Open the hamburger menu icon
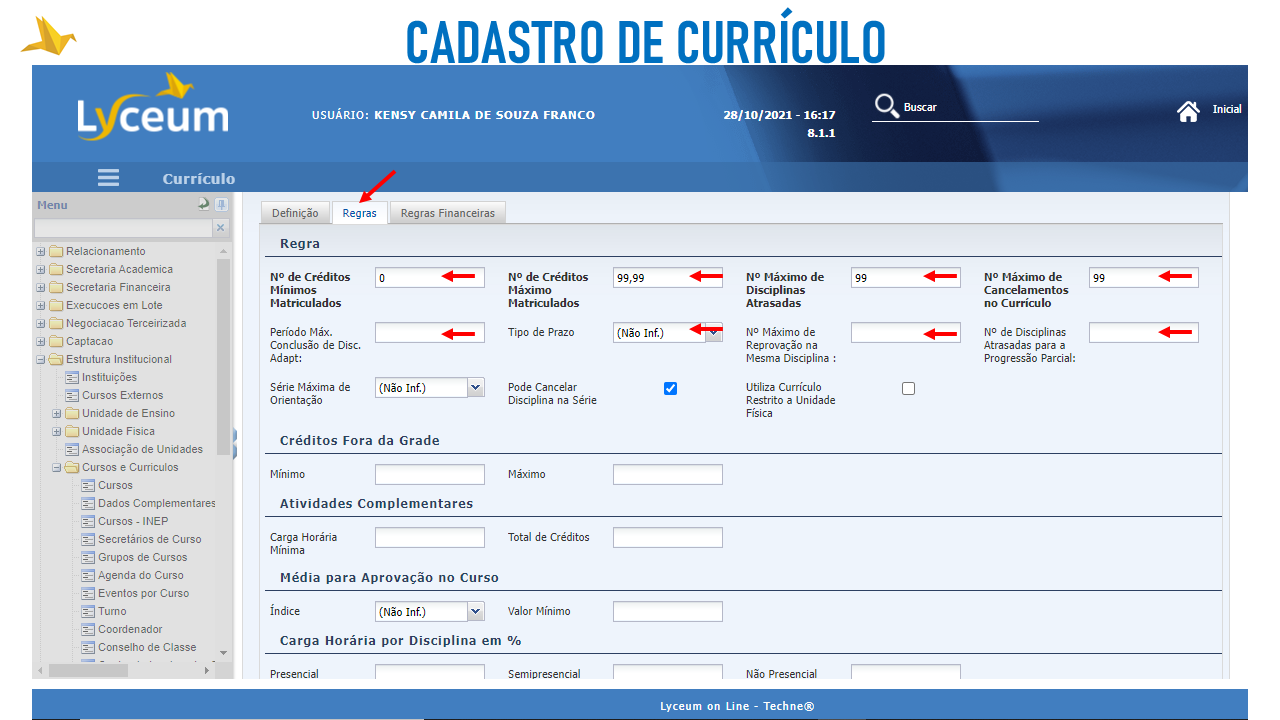1280x720 pixels. coord(108,178)
